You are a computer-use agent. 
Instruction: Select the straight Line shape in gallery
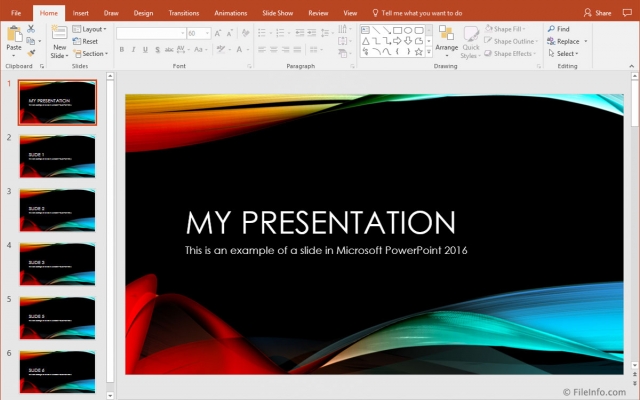376,30
